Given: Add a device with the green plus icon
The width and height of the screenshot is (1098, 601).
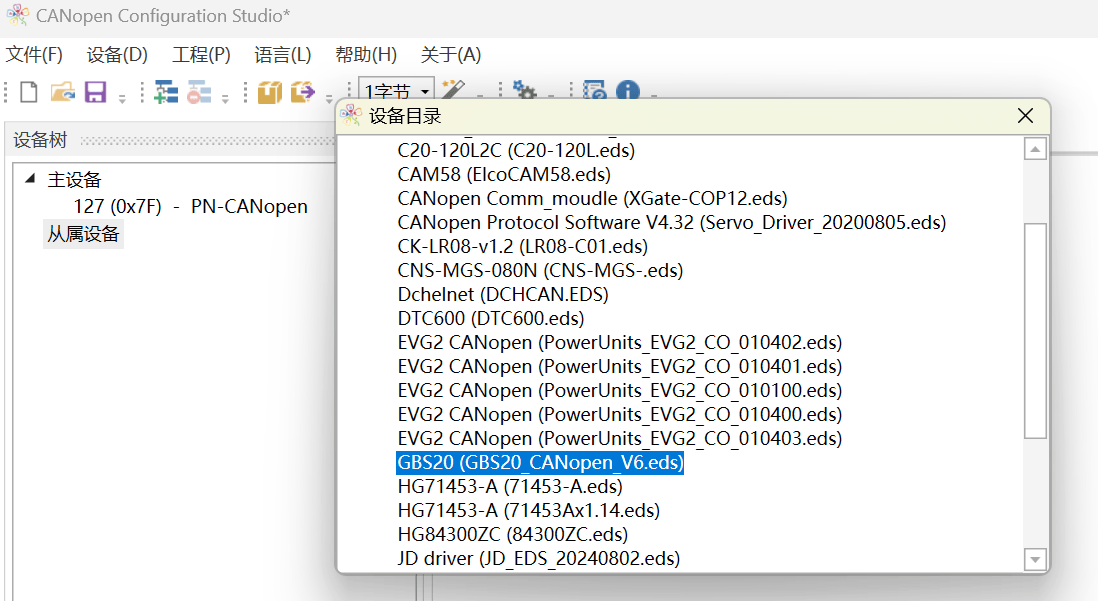Looking at the screenshot, I should pyautogui.click(x=166, y=92).
